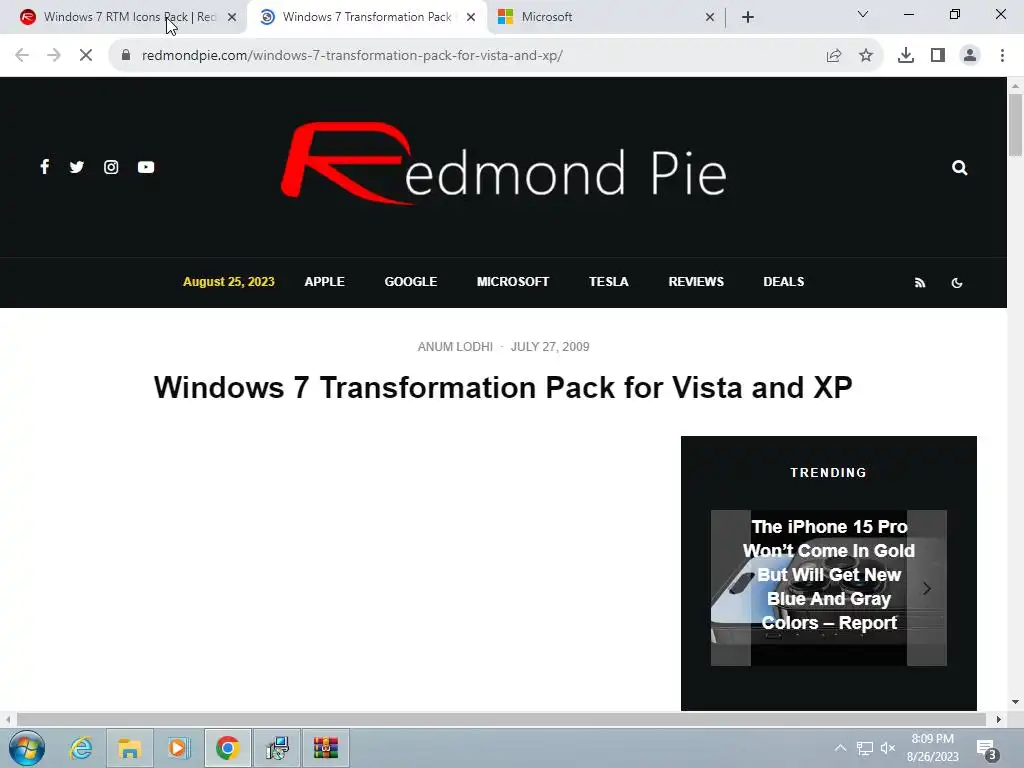Image resolution: width=1024 pixels, height=768 pixels.
Task: Select Chrome in the taskbar
Action: (227, 748)
